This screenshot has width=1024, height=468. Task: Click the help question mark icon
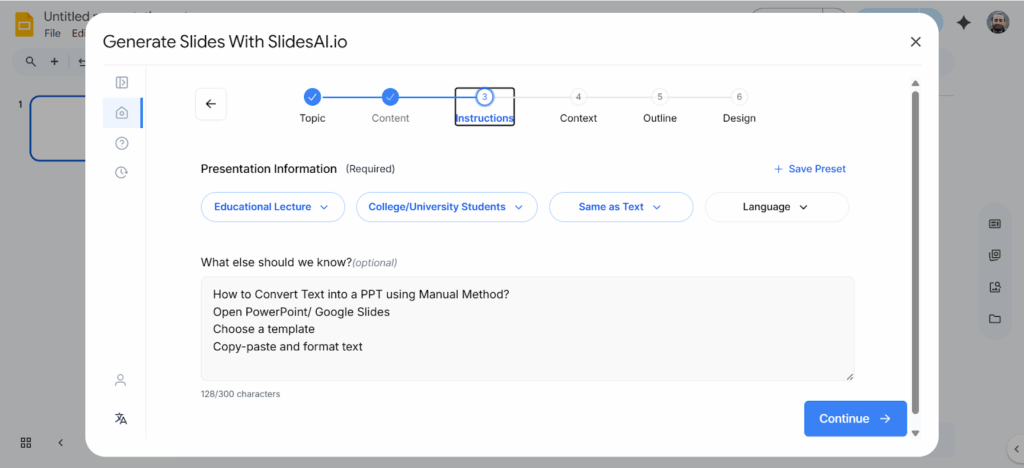[x=122, y=143]
